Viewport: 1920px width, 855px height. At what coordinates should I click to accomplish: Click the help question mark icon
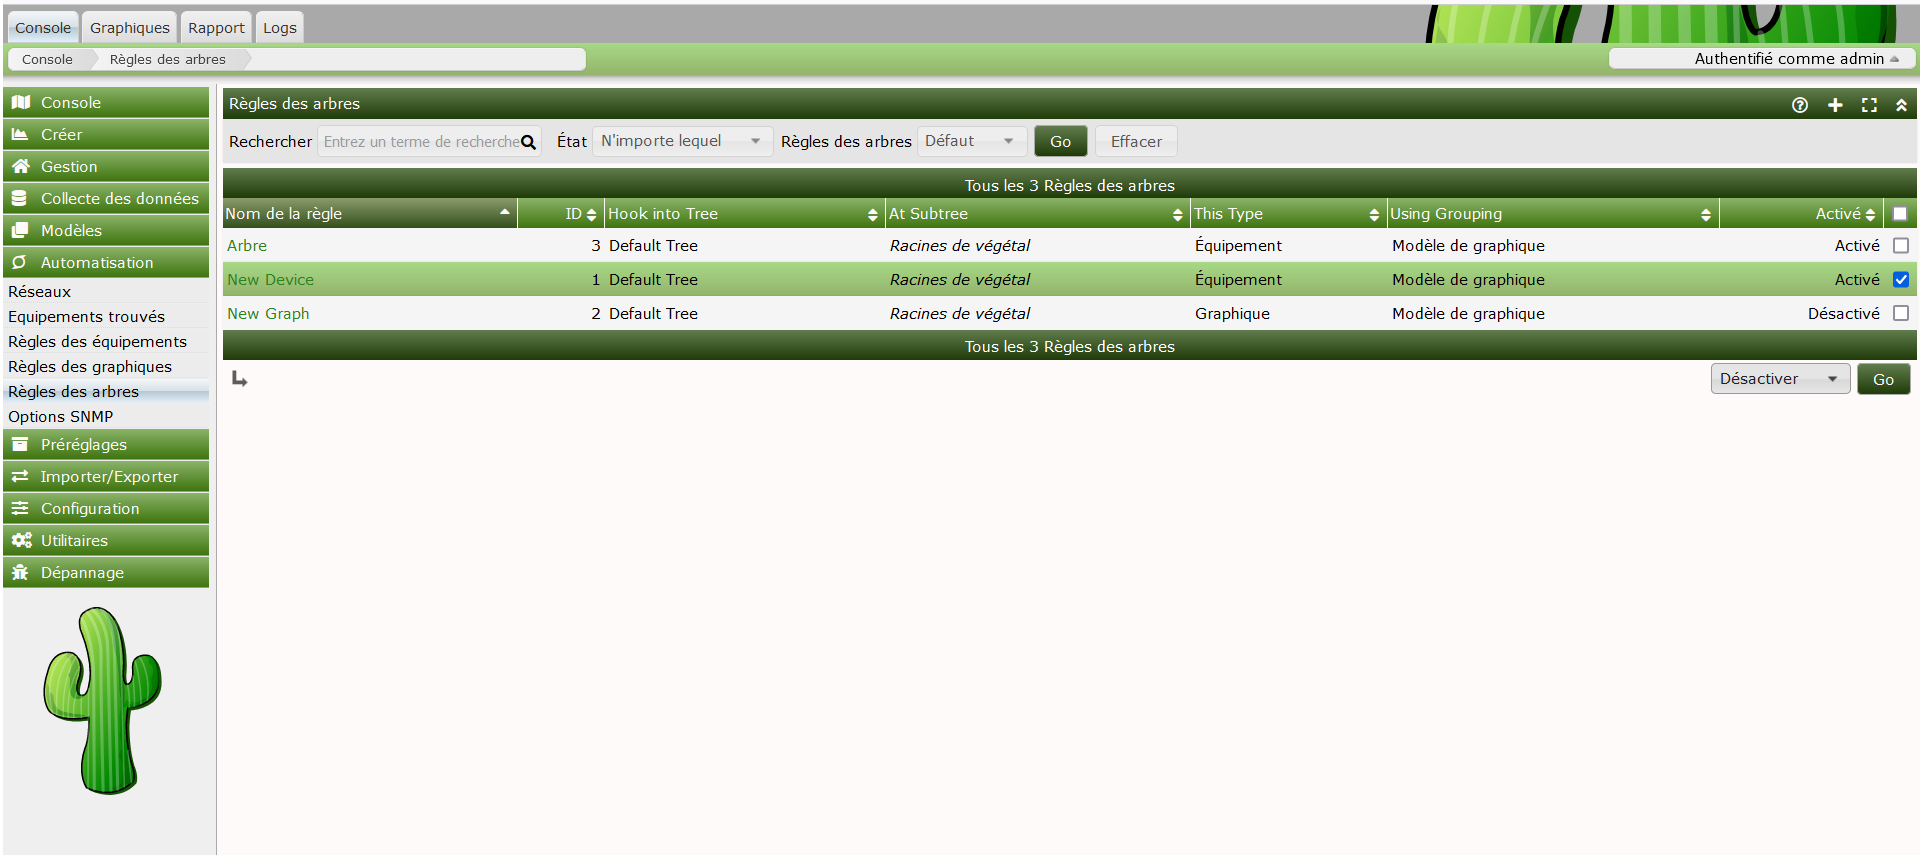[1799, 105]
